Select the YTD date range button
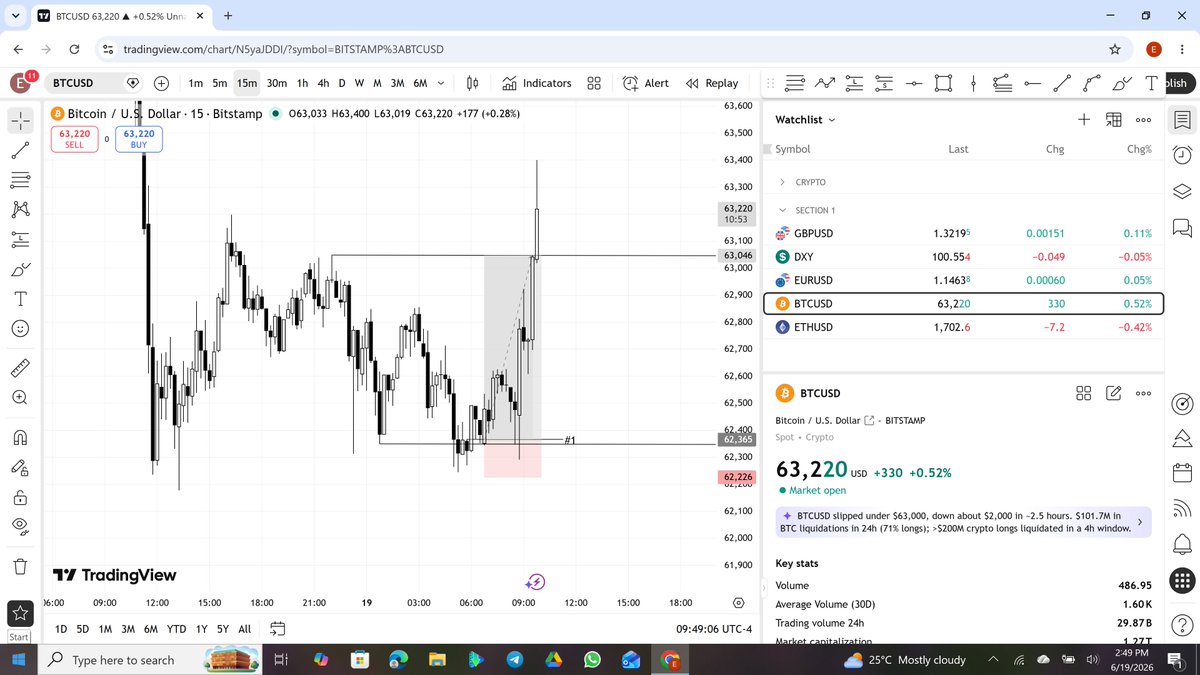This screenshot has height=675, width=1200. coord(176,629)
